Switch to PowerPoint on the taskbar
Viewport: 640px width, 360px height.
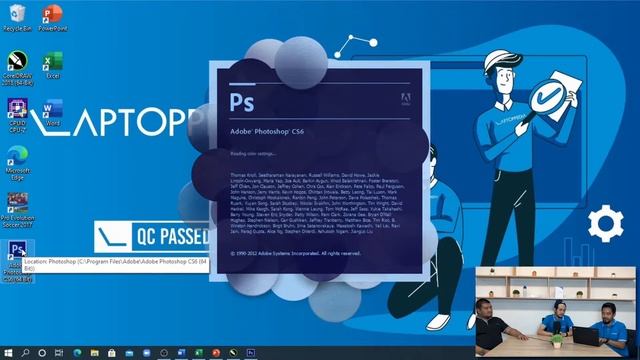pyautogui.click(x=216, y=353)
